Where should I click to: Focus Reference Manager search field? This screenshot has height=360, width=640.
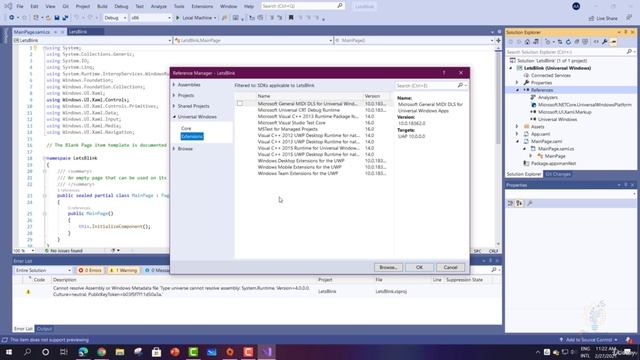pyautogui.click(x=427, y=86)
